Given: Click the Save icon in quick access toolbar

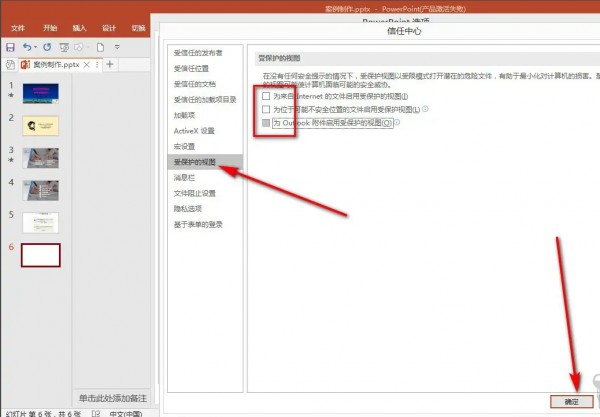Looking at the screenshot, I should click(x=10, y=47).
